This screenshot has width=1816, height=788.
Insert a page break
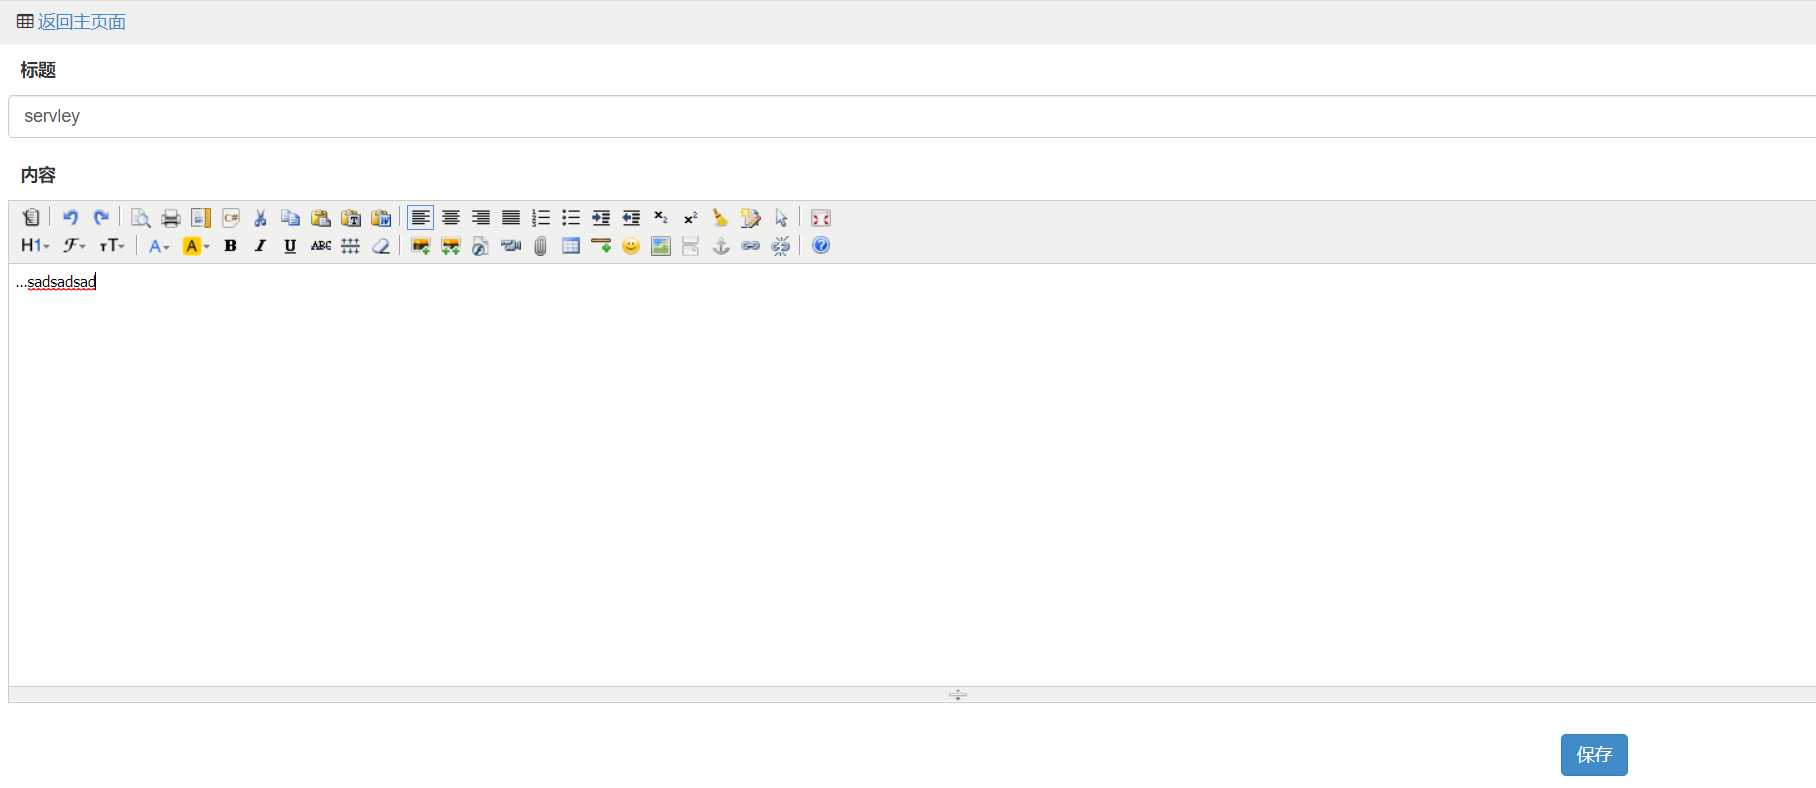click(691, 245)
